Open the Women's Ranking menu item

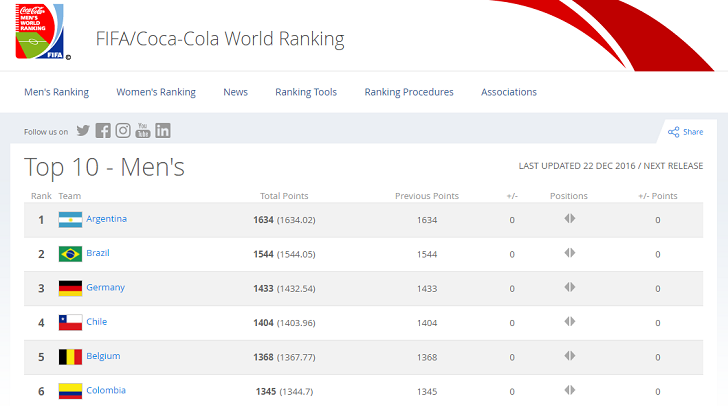pos(156,92)
